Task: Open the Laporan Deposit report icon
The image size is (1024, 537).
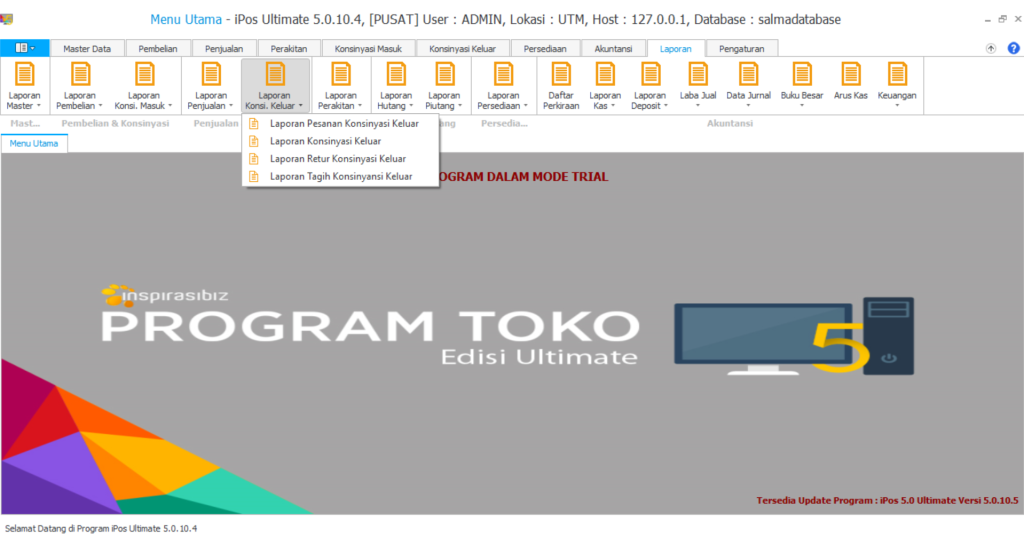Action: [x=650, y=75]
